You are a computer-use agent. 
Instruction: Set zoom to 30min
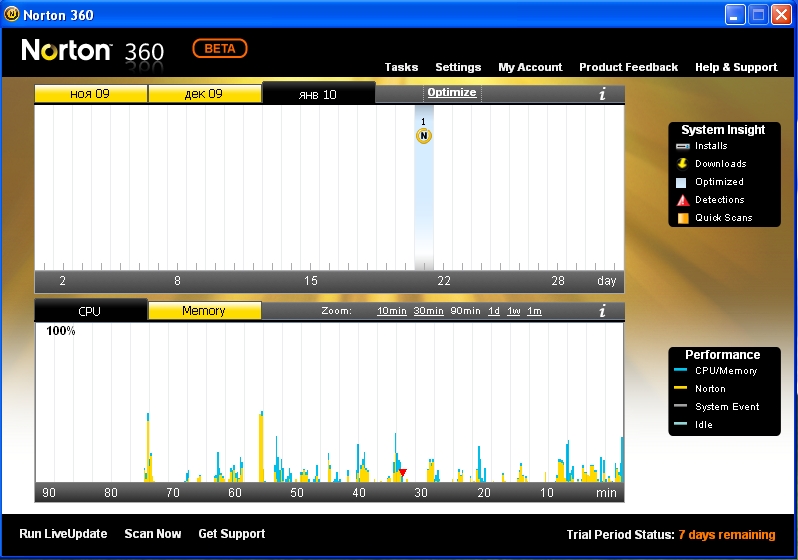click(428, 311)
